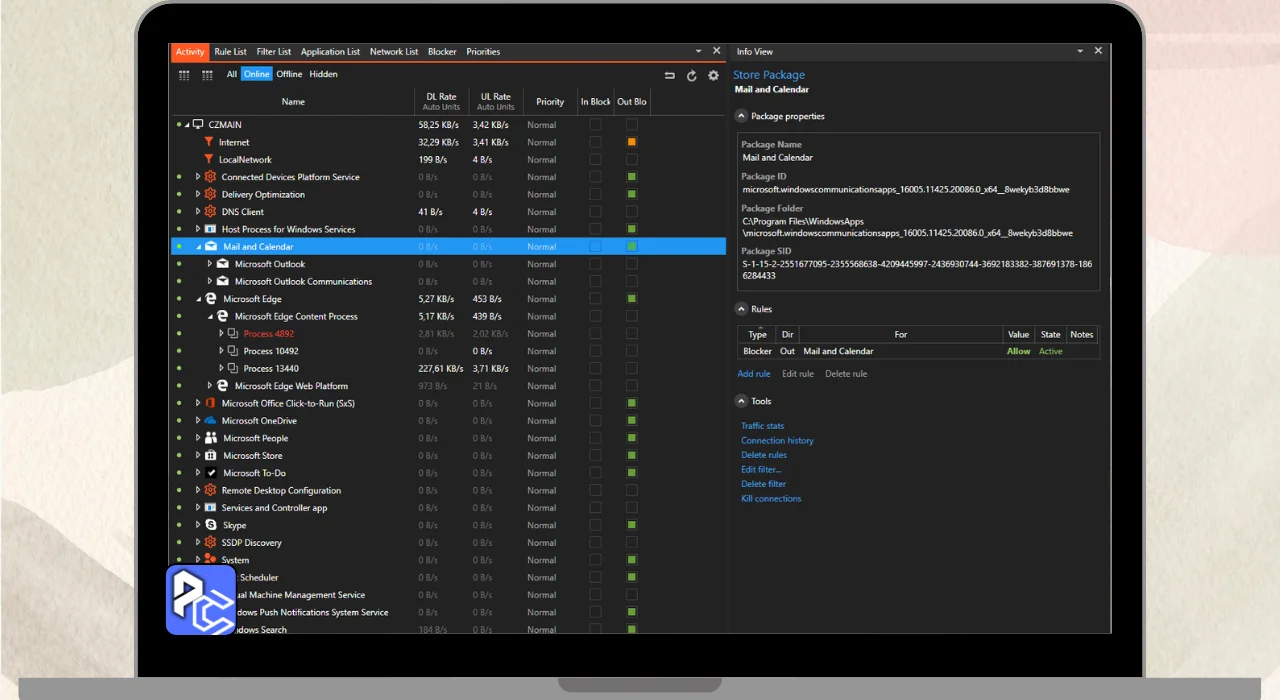Toggle Out Block checkbox for Microsoft Edge

[632, 299]
